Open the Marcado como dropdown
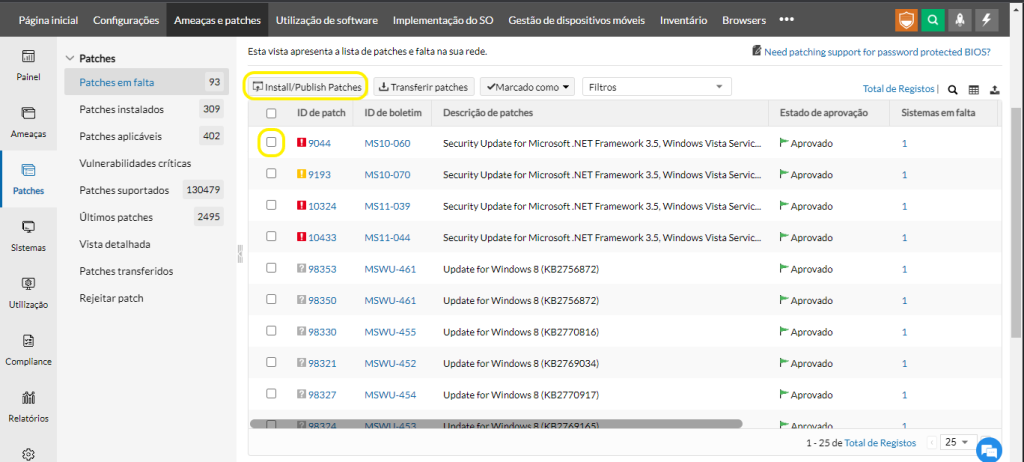This screenshot has height=462, width=1024. tap(528, 87)
